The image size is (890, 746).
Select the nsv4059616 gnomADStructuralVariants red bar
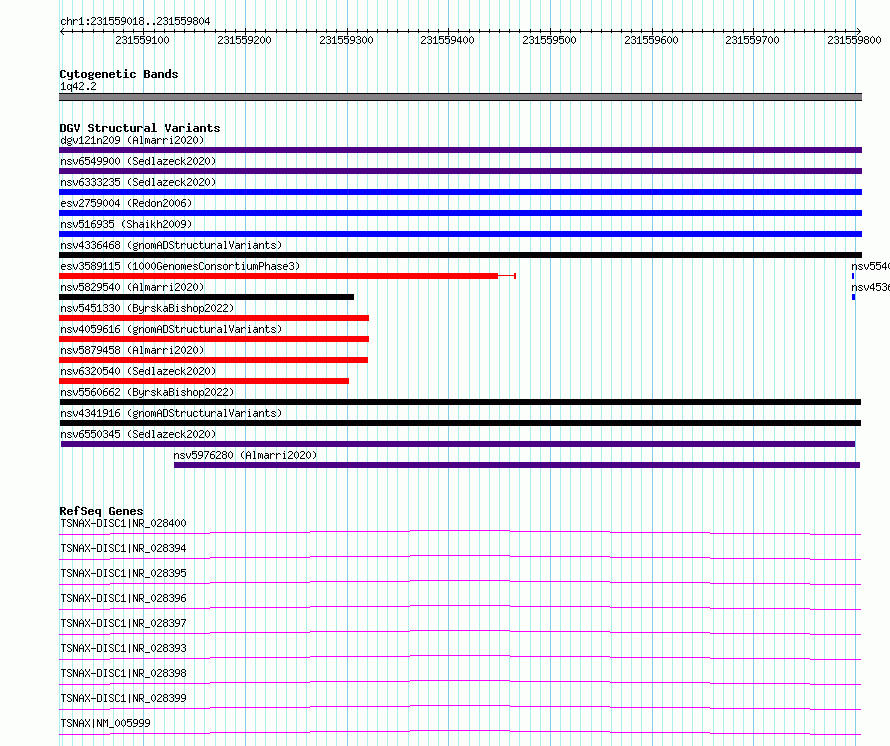click(214, 339)
